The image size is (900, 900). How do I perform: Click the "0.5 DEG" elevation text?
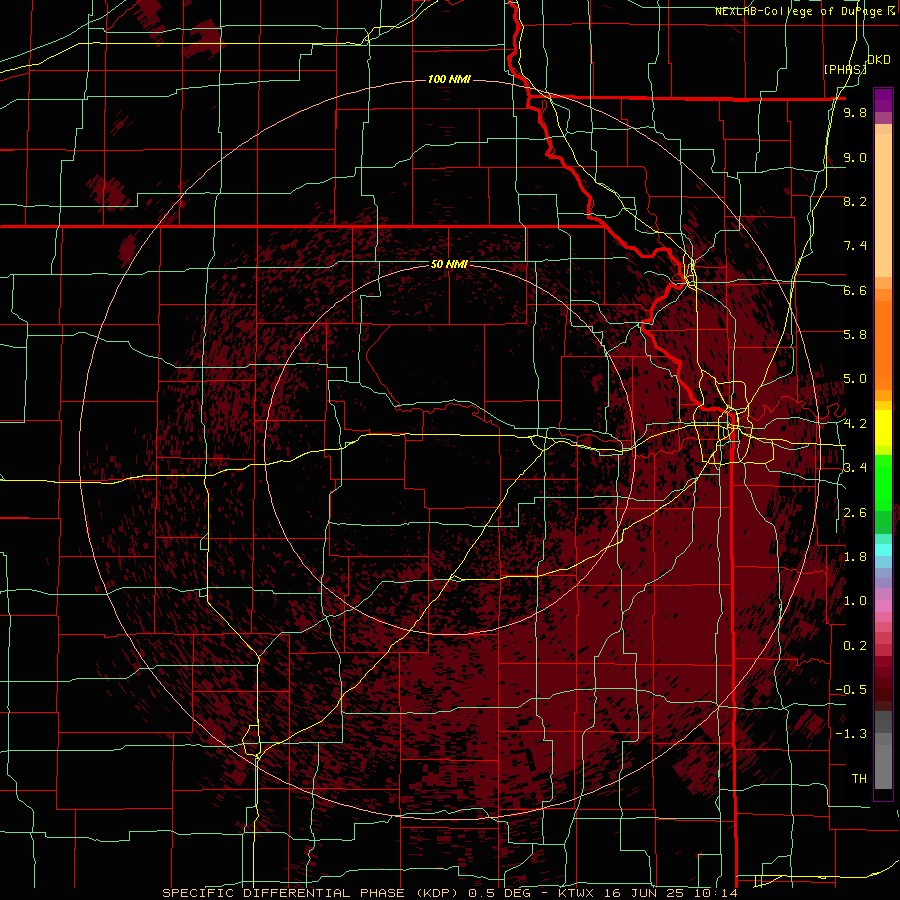pyautogui.click(x=499, y=893)
